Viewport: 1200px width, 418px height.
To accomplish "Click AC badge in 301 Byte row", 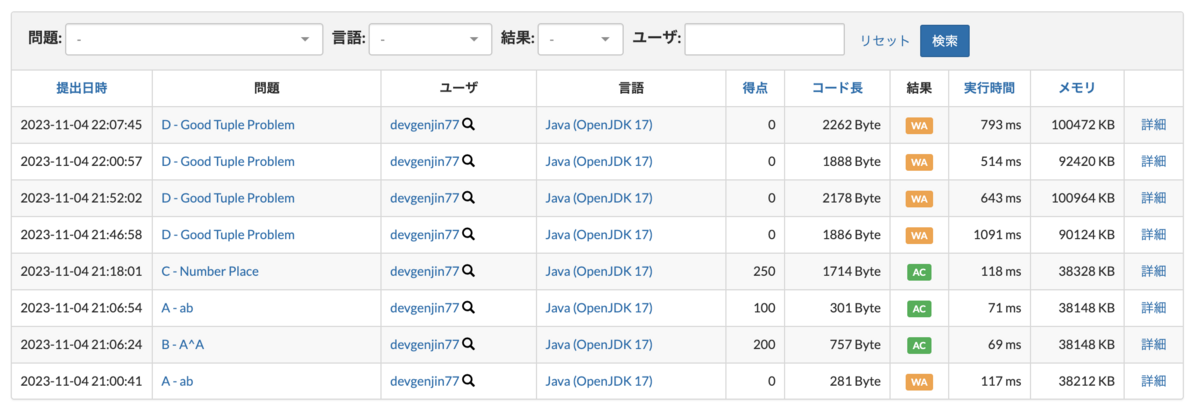I will pyautogui.click(x=919, y=309).
